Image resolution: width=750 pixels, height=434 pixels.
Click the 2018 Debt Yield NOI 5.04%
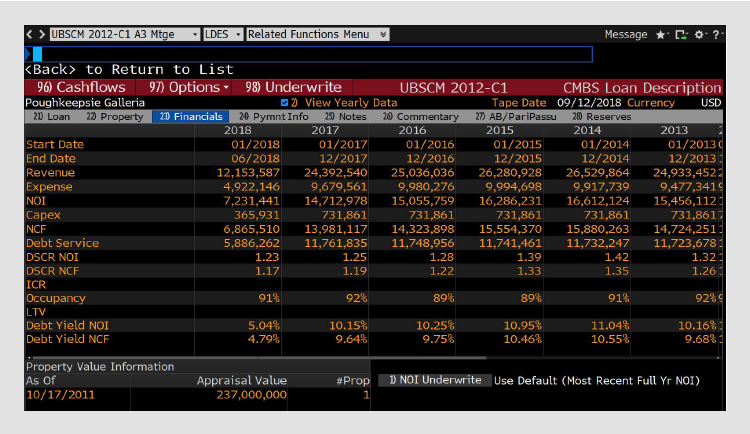[x=264, y=325]
